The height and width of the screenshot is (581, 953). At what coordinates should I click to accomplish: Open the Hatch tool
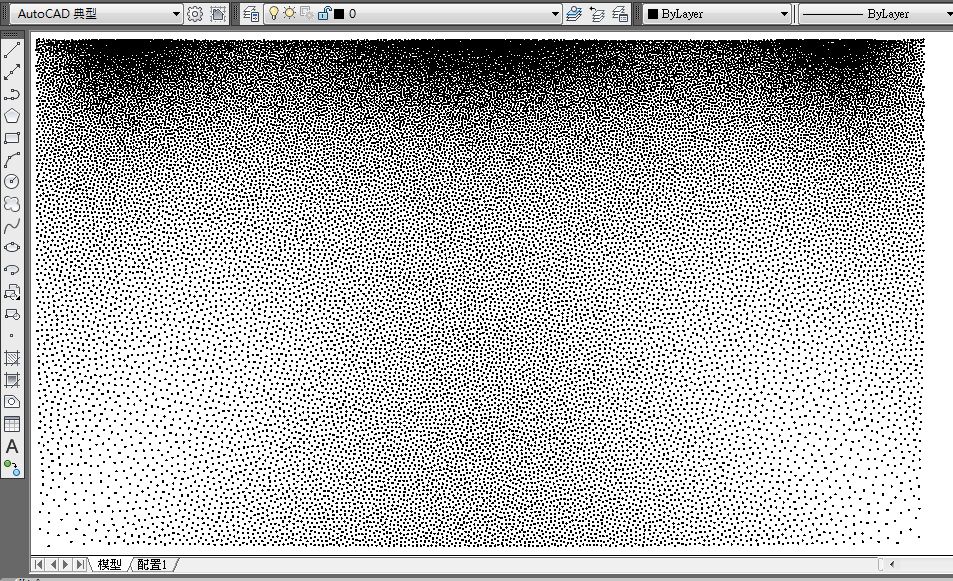[x=12, y=358]
